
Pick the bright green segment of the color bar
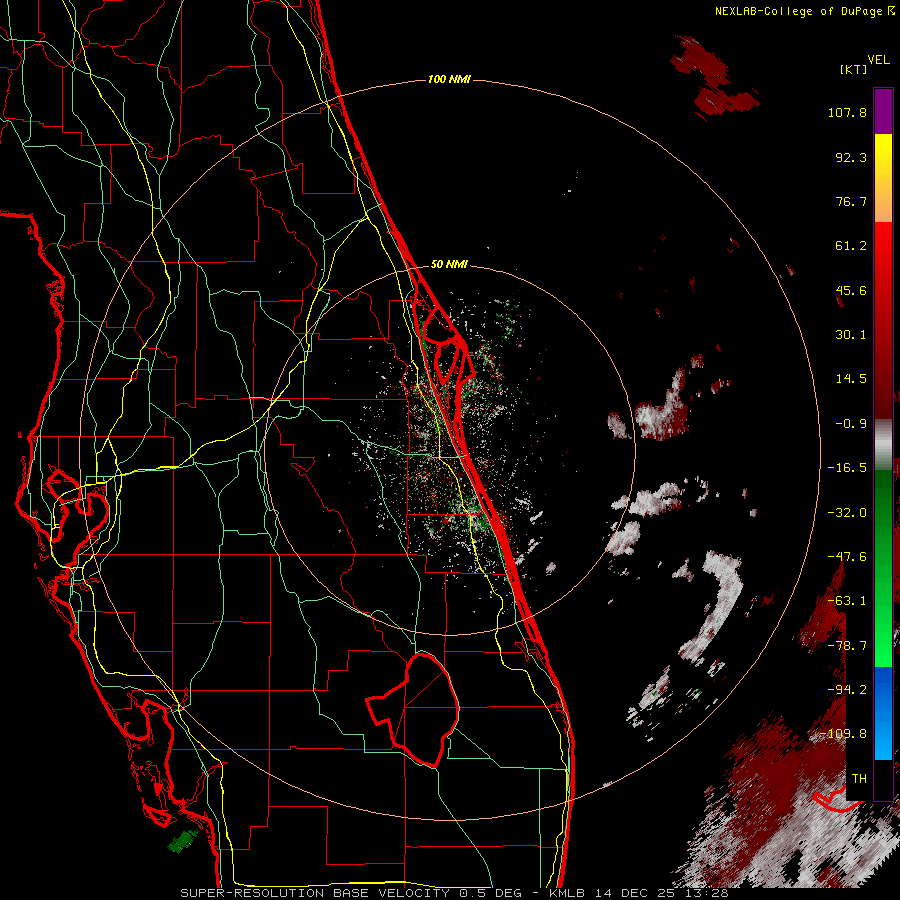[x=883, y=568]
